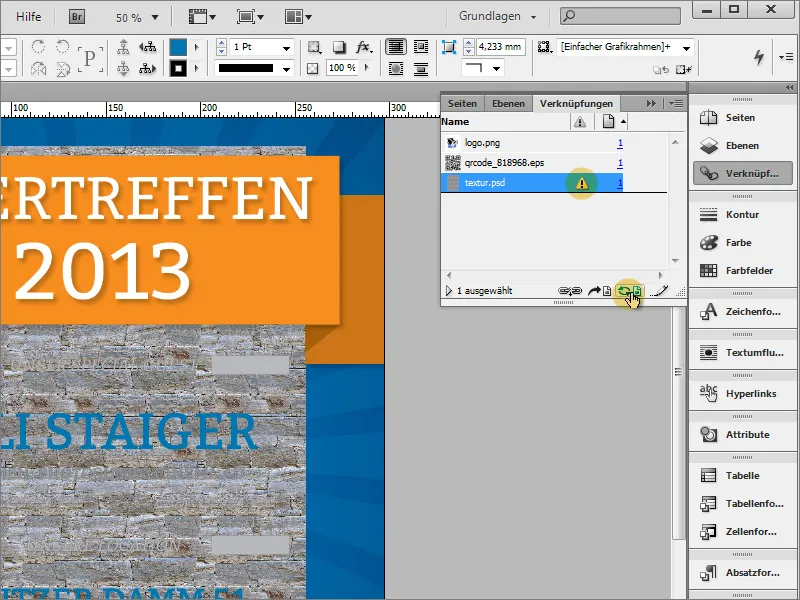Click the status warning column header icon

(x=580, y=122)
